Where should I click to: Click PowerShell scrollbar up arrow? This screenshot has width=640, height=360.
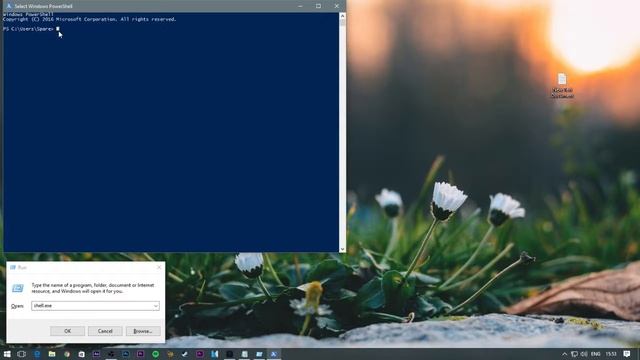[342, 16]
